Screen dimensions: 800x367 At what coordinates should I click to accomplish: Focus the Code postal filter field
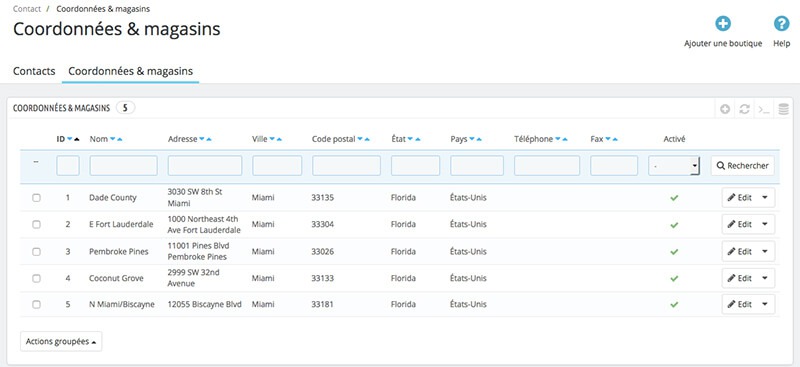[346, 166]
